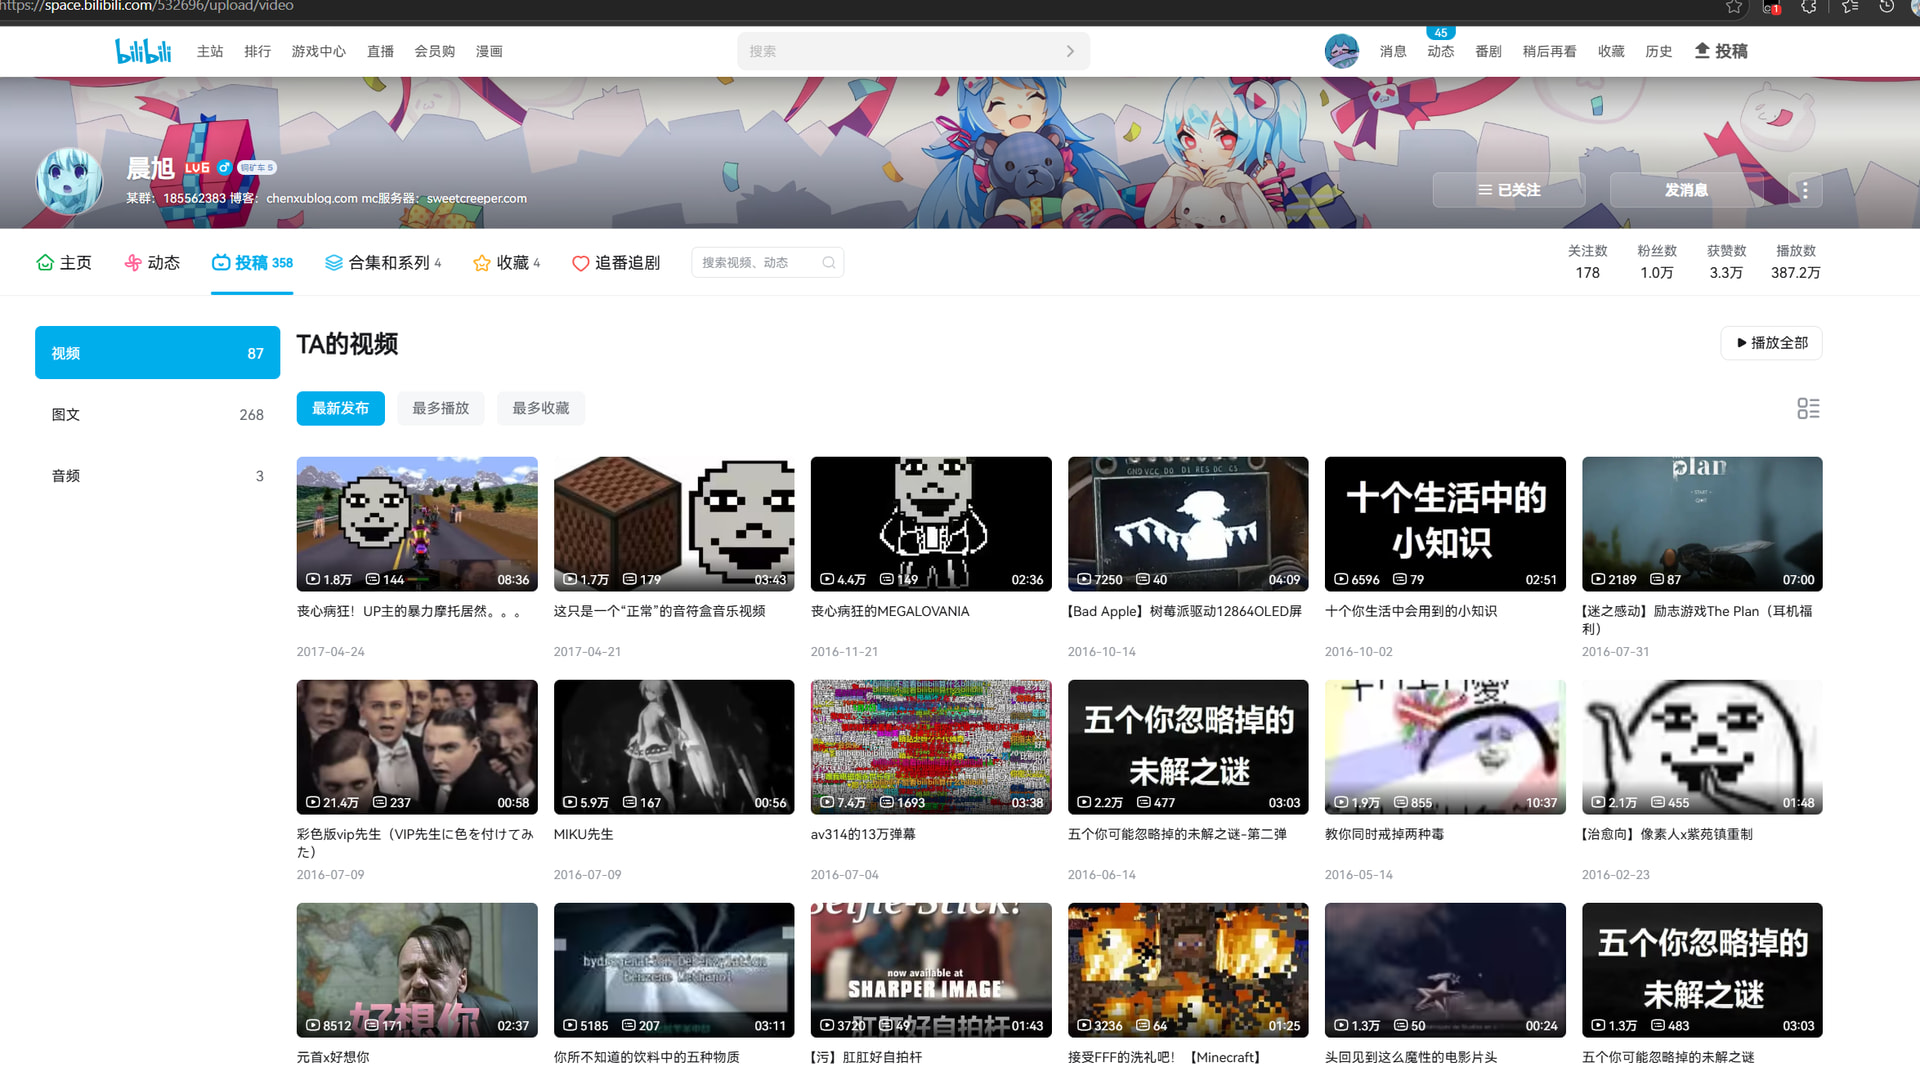Click the 已关注 follow button
The image size is (1920, 1067).
[1509, 190]
